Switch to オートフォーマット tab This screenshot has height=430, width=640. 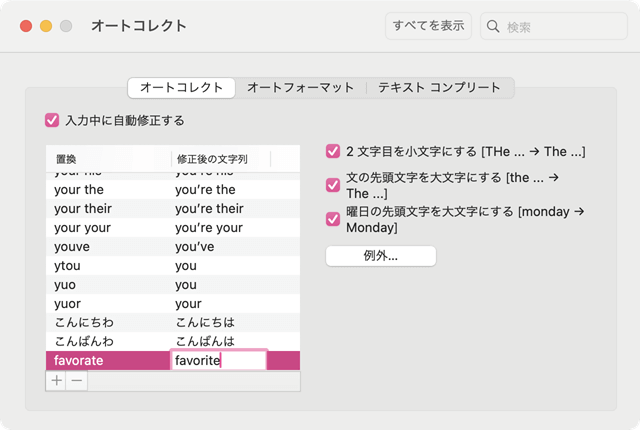coord(300,88)
